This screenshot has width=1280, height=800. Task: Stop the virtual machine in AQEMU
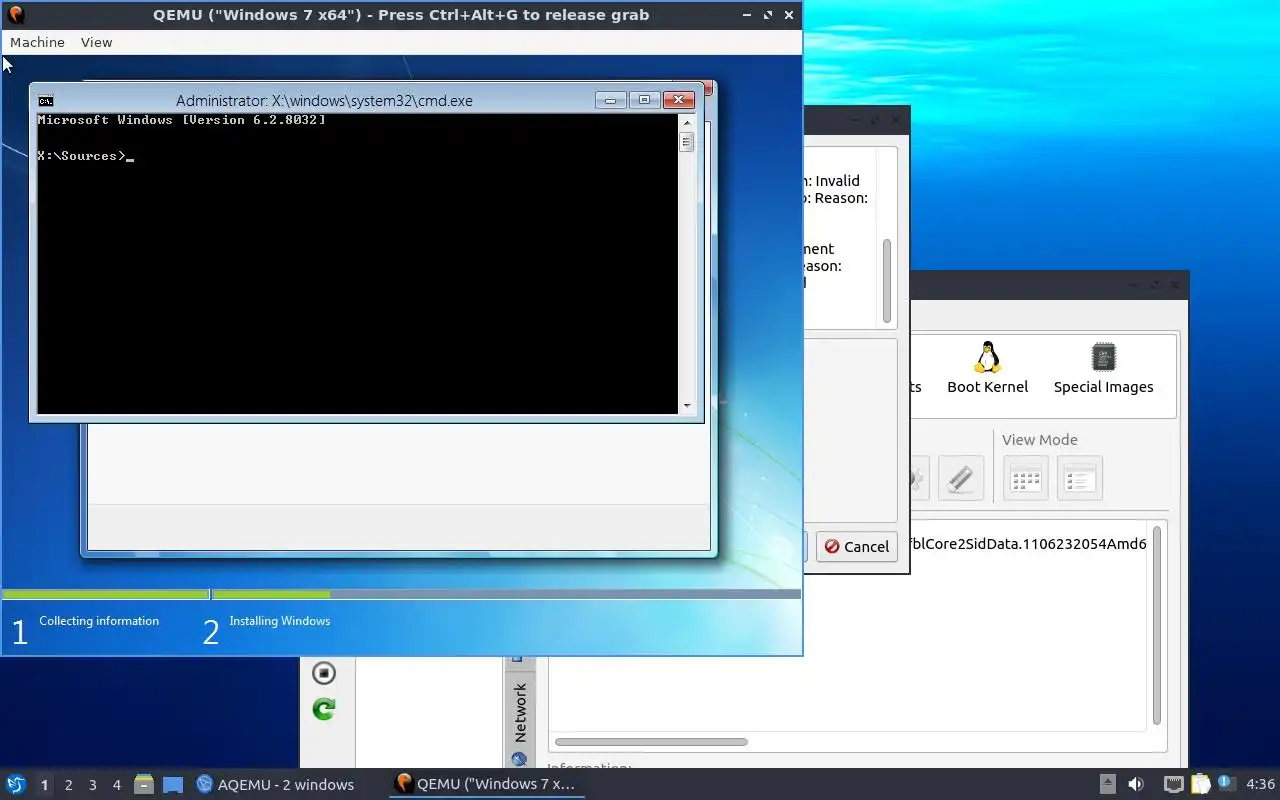coord(323,672)
